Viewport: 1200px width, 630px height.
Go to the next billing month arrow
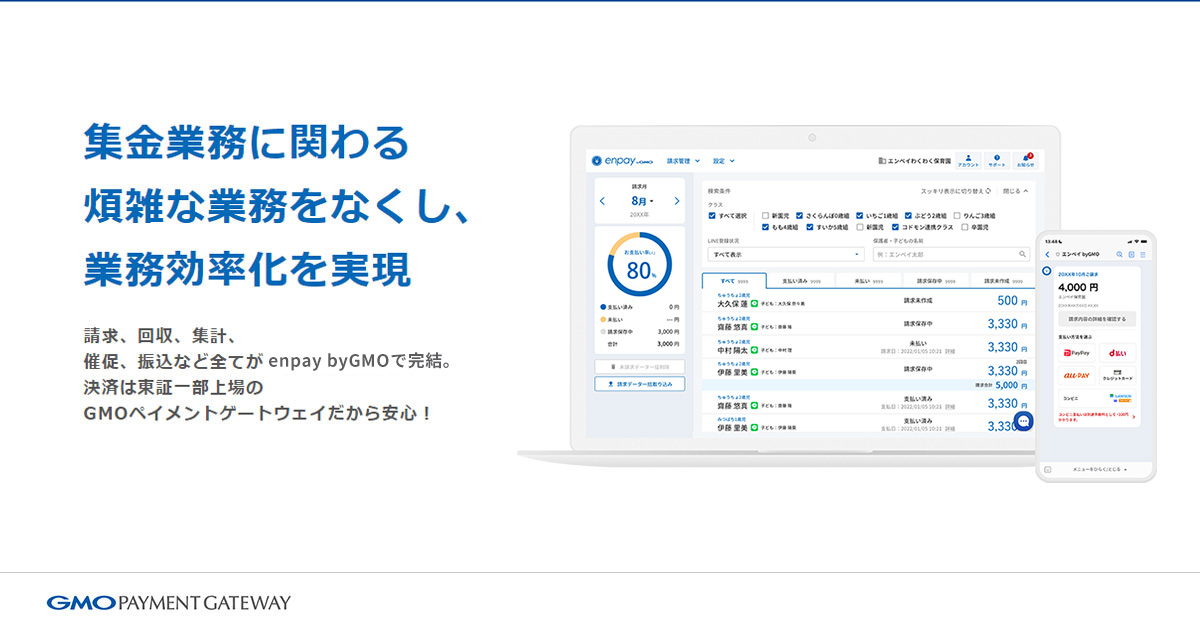[677, 201]
